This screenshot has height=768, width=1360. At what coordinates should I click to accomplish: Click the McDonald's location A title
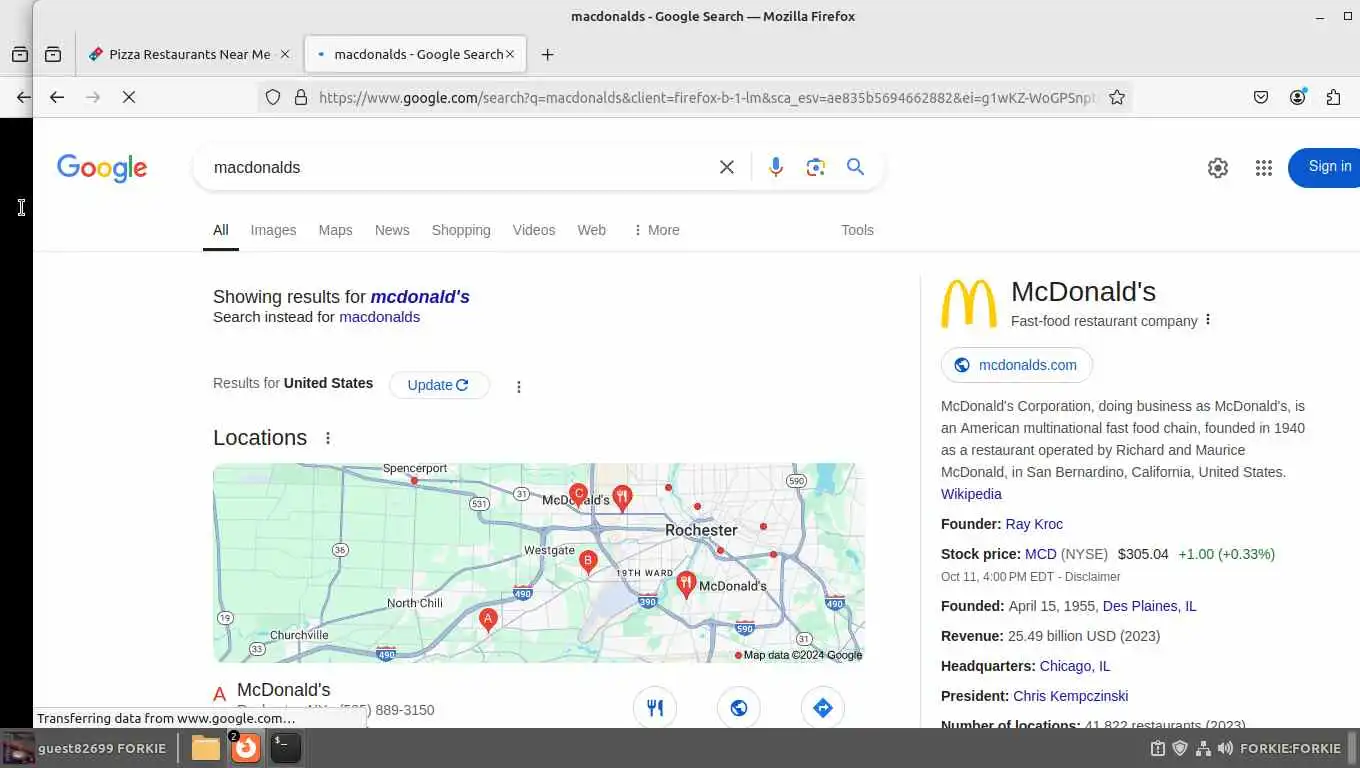(283, 690)
